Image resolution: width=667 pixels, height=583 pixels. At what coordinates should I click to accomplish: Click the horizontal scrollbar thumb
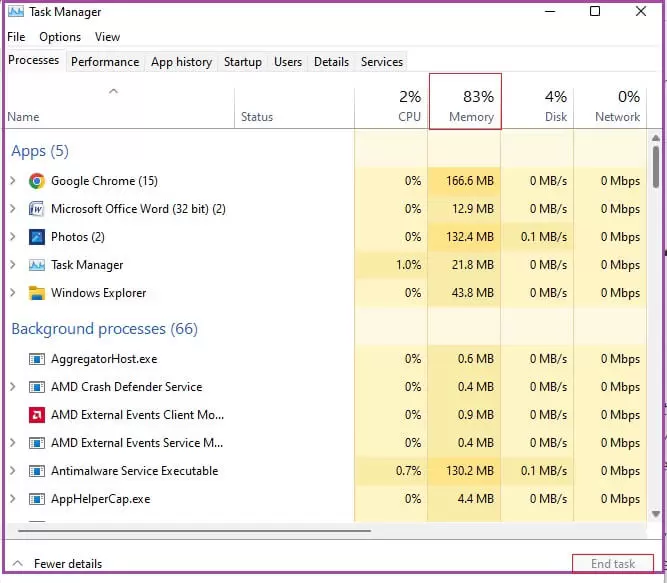194,531
